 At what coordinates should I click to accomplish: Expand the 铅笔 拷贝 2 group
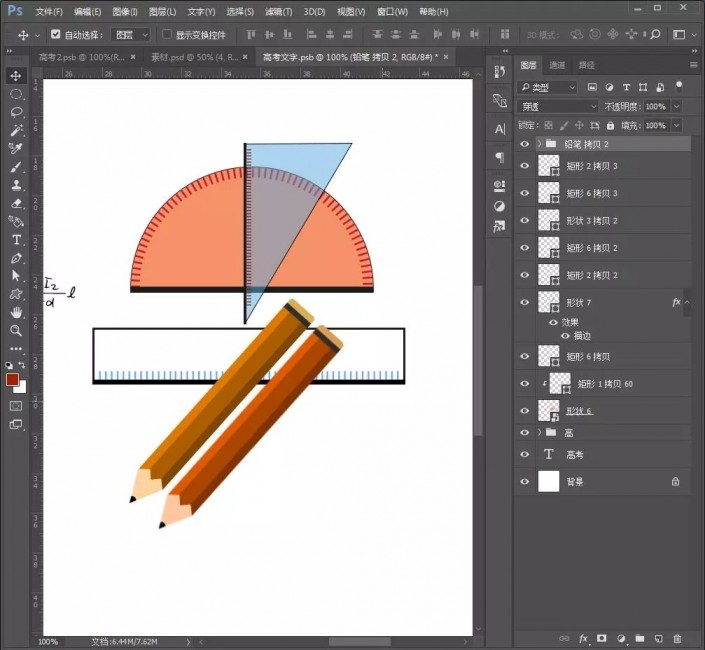539,144
